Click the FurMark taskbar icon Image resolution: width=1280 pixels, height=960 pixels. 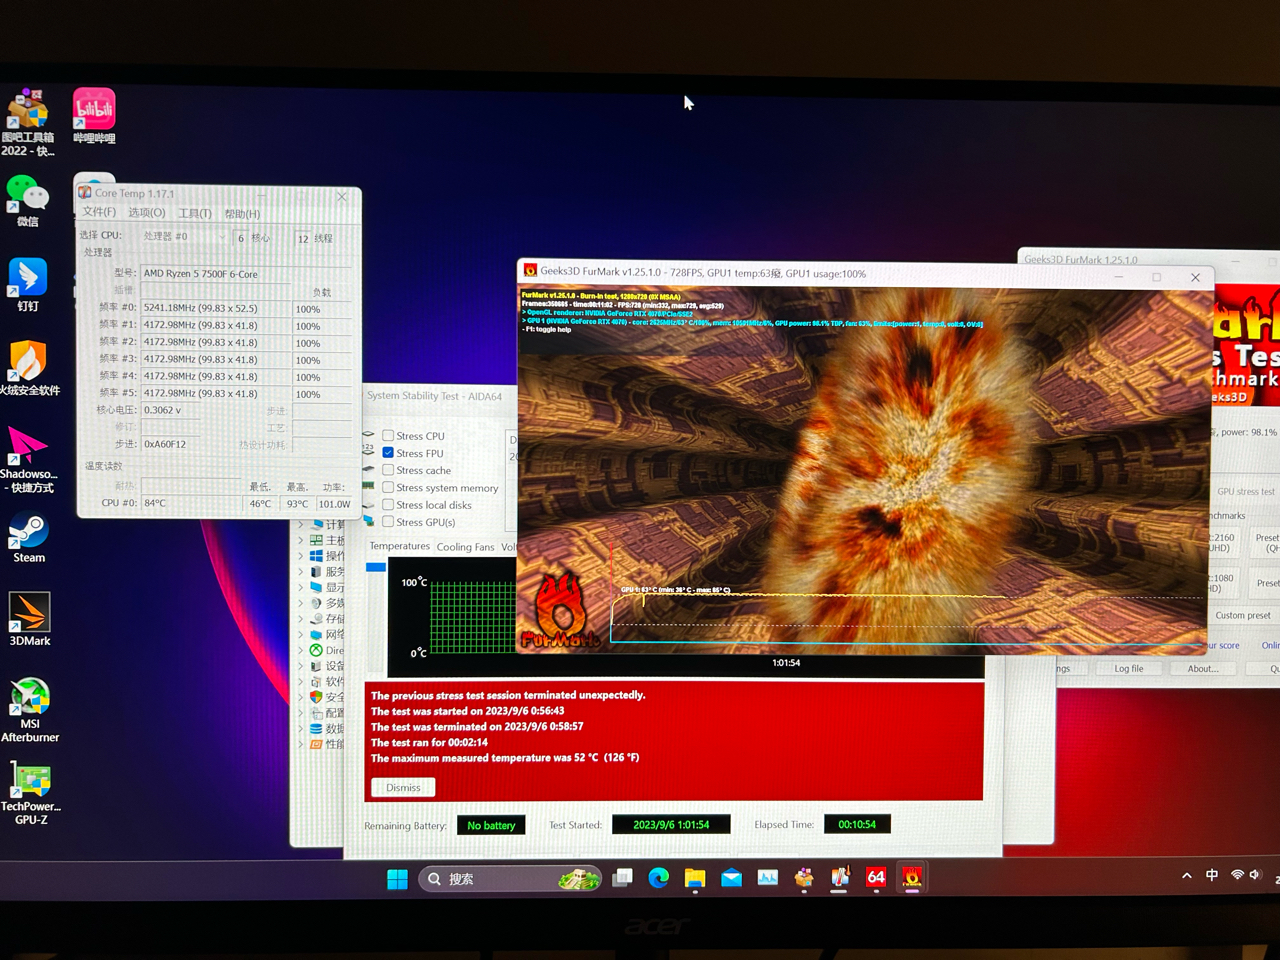tap(912, 878)
